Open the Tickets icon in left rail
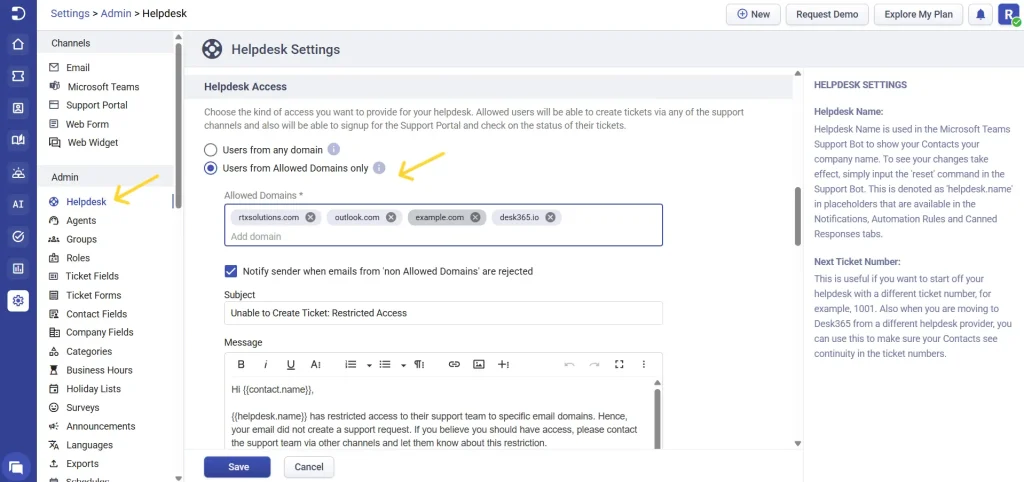The image size is (1024, 482). pos(18,76)
